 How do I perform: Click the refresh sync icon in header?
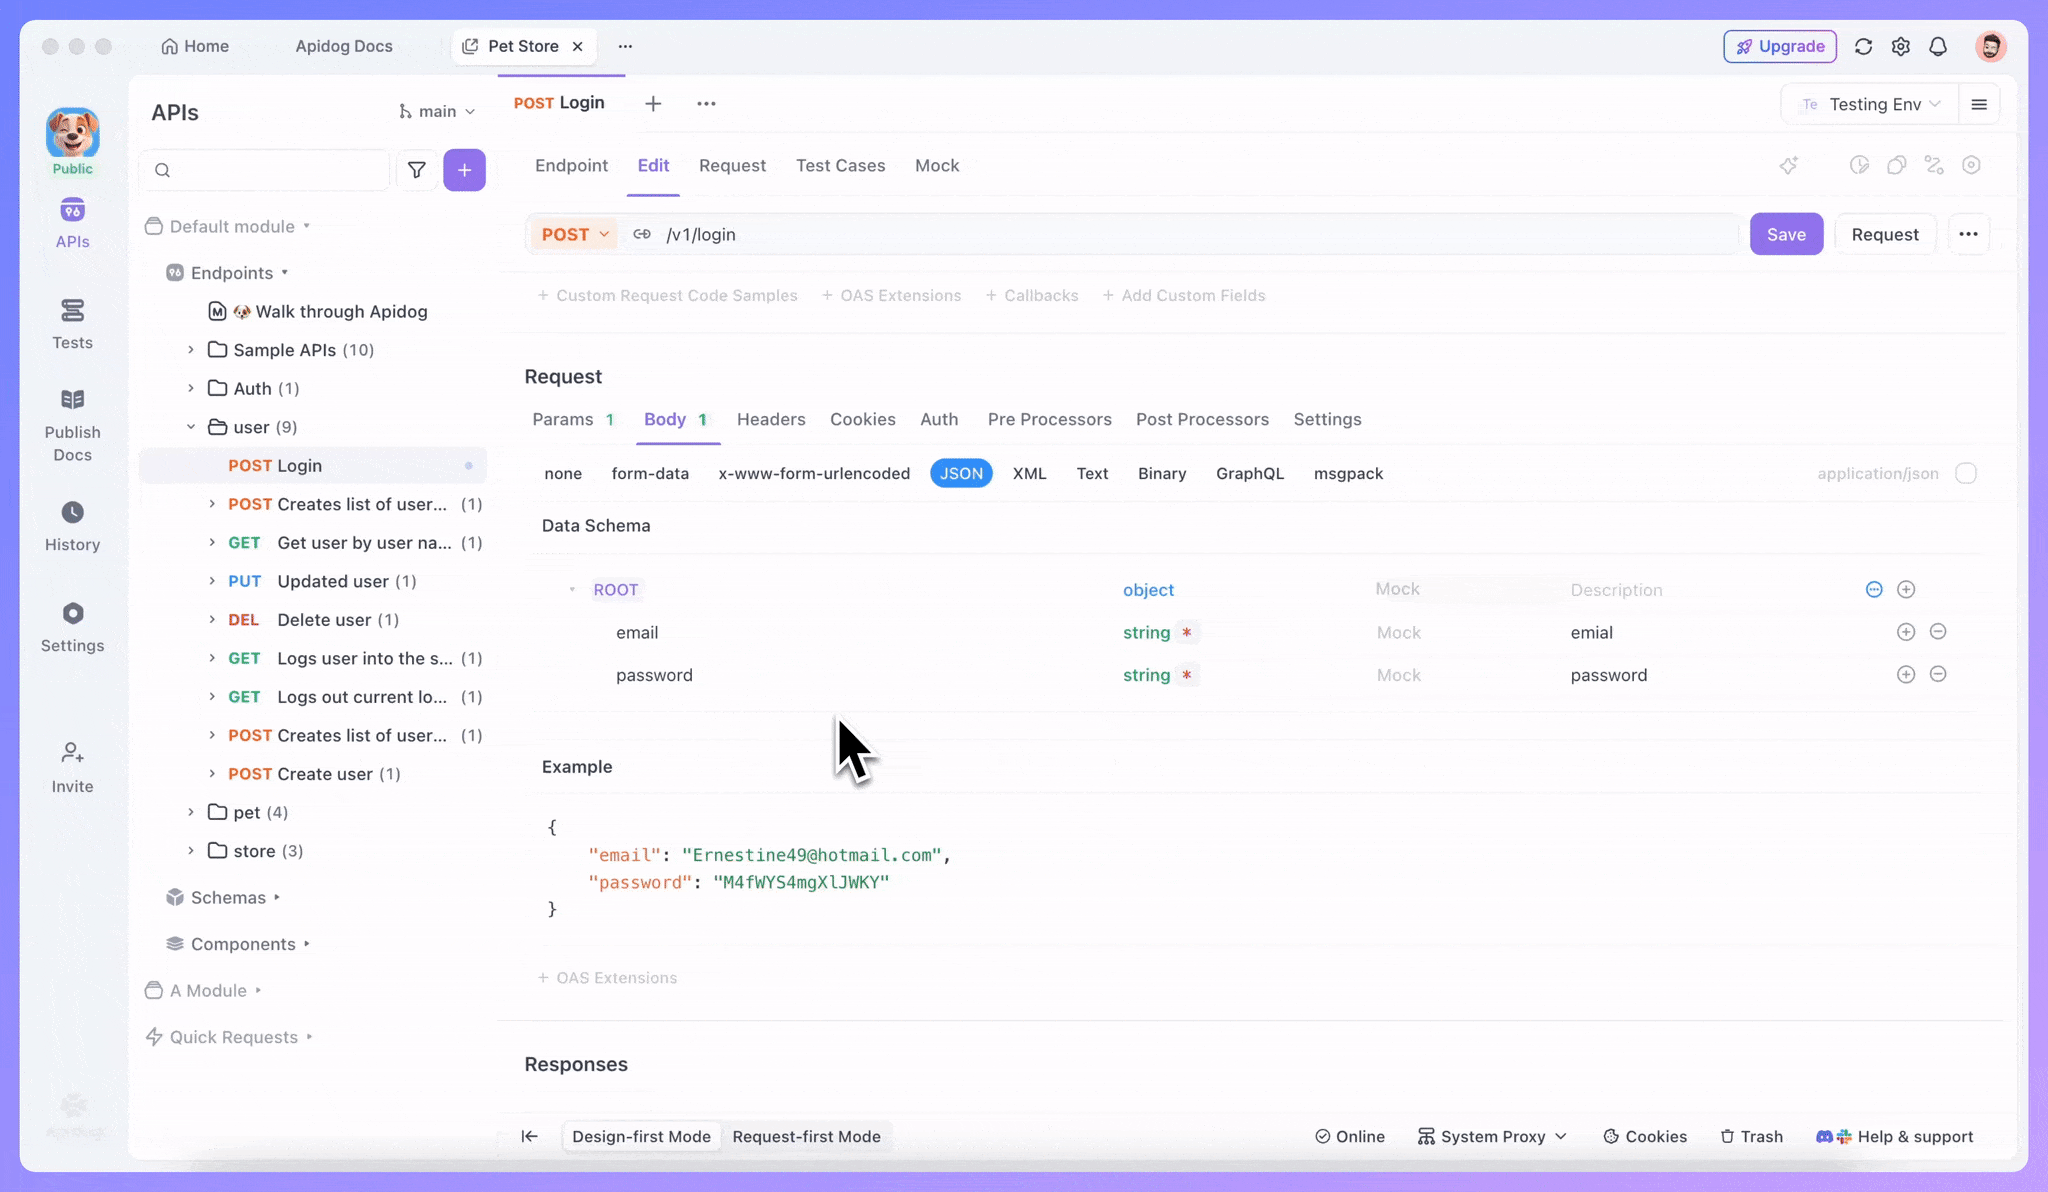tap(1863, 46)
